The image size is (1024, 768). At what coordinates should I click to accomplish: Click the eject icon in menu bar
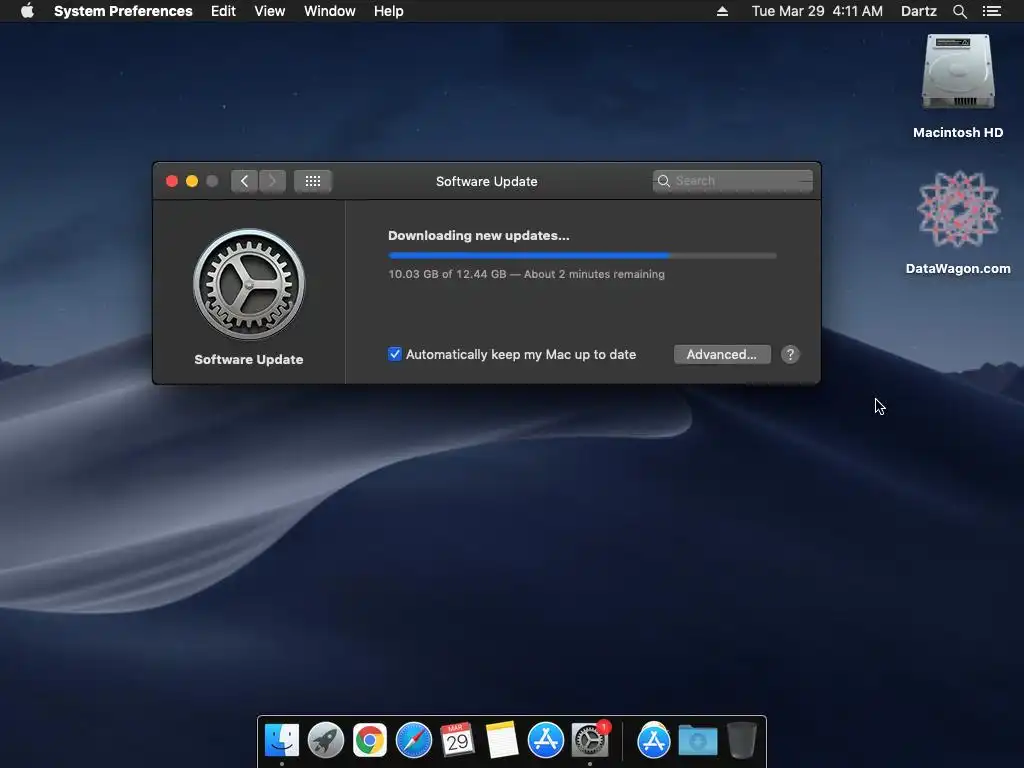point(722,11)
